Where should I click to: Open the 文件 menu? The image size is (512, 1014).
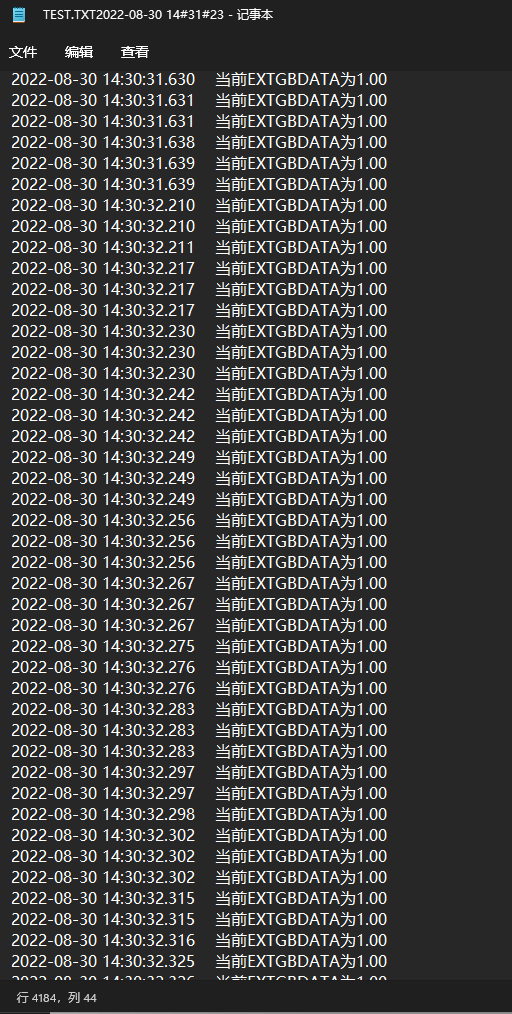(x=23, y=52)
